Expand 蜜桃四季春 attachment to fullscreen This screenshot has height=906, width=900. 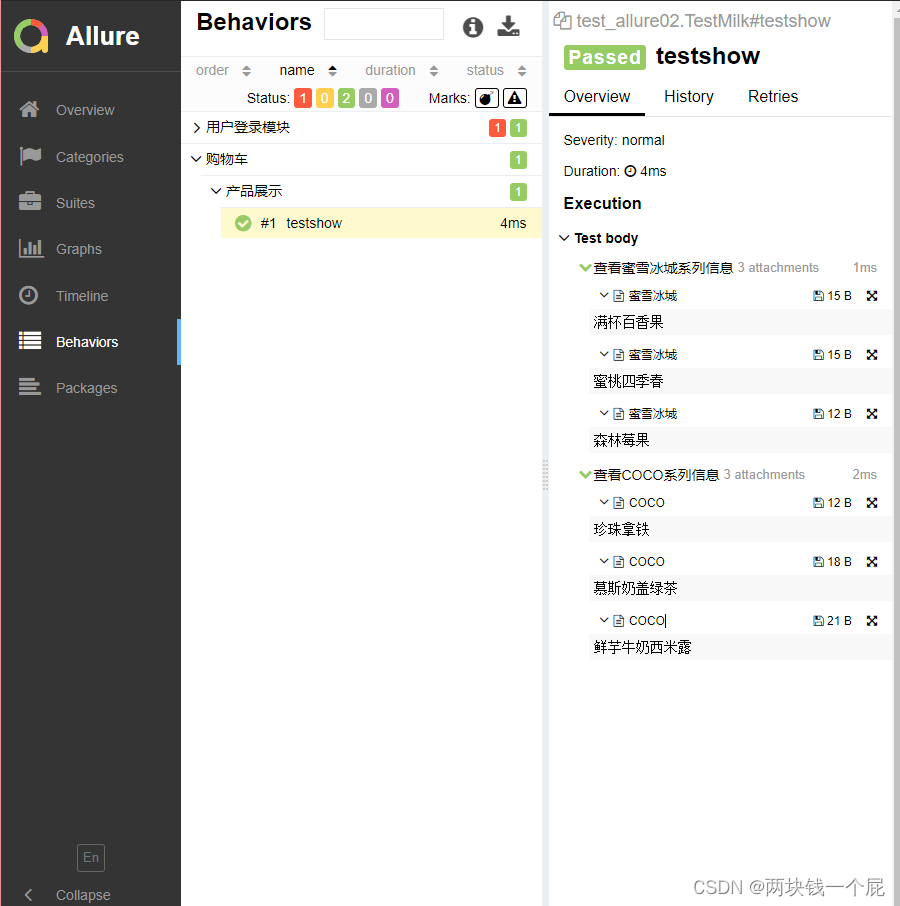pyautogui.click(x=872, y=355)
